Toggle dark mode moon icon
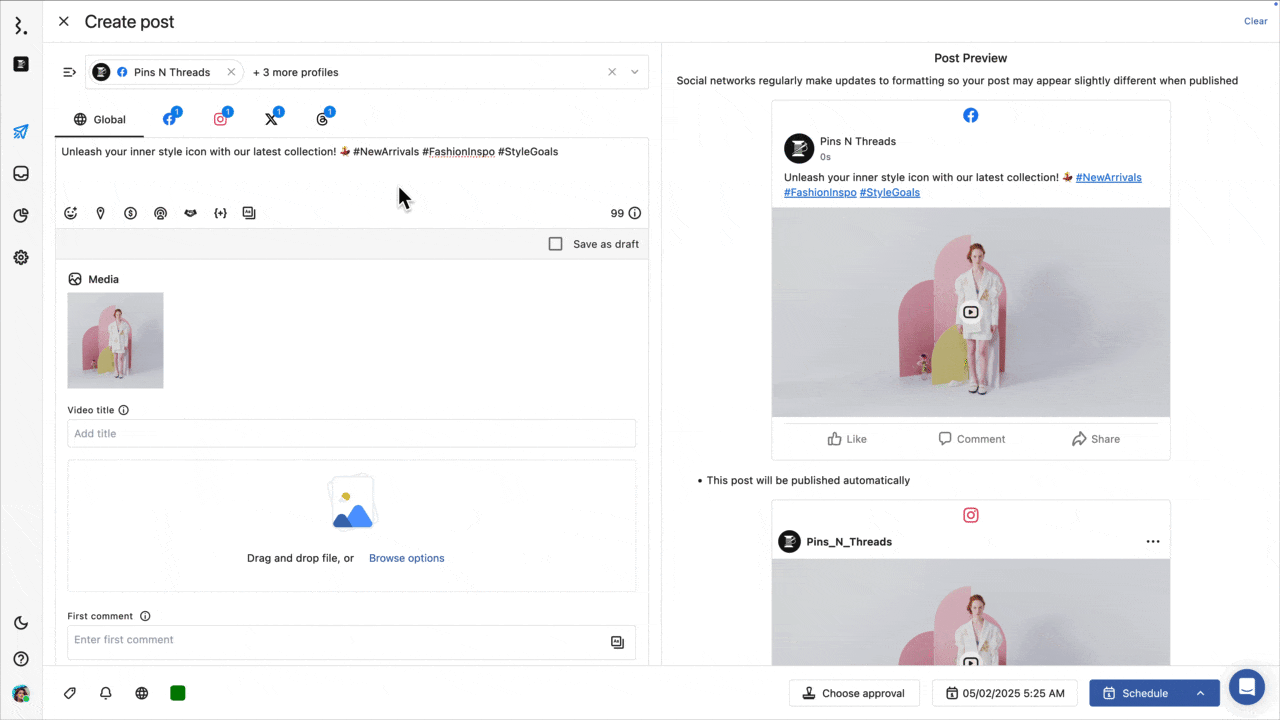This screenshot has width=1280, height=720. point(21,623)
